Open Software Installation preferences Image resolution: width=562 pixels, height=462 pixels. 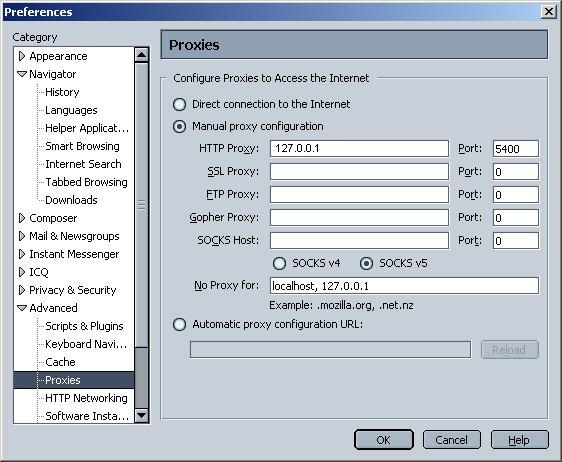87,416
